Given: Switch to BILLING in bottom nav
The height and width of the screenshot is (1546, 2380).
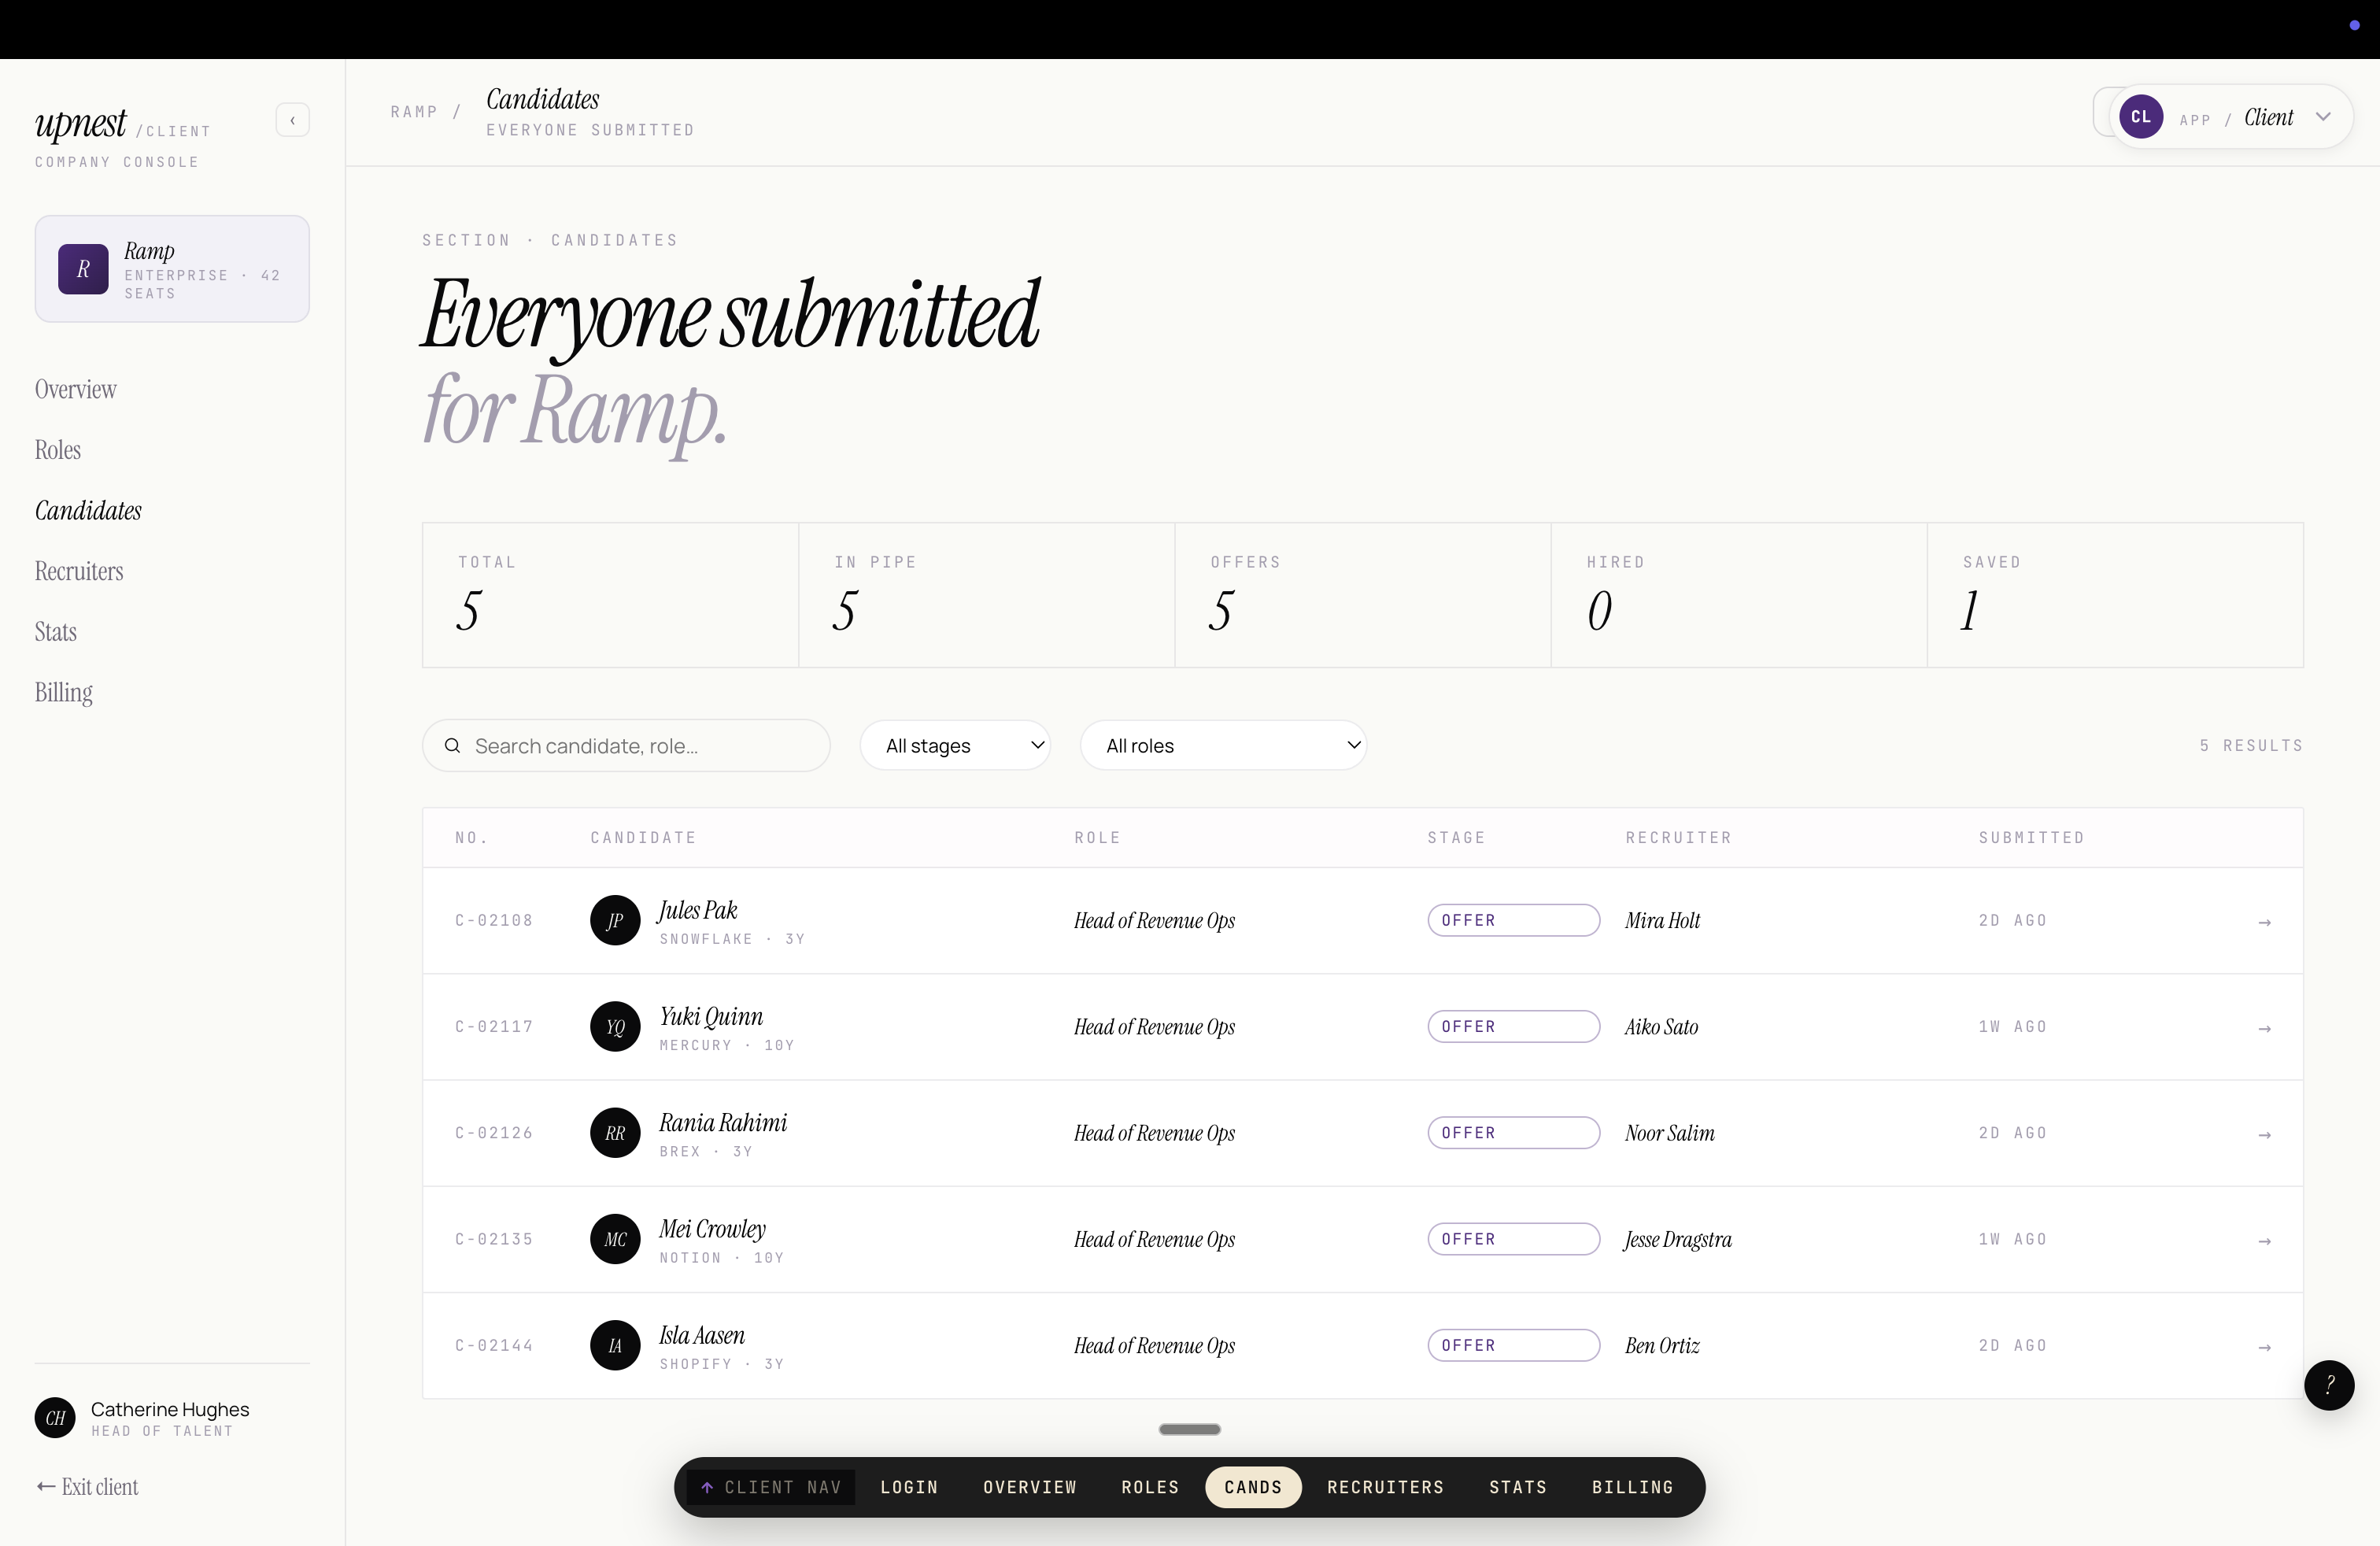Looking at the screenshot, I should click(x=1632, y=1488).
